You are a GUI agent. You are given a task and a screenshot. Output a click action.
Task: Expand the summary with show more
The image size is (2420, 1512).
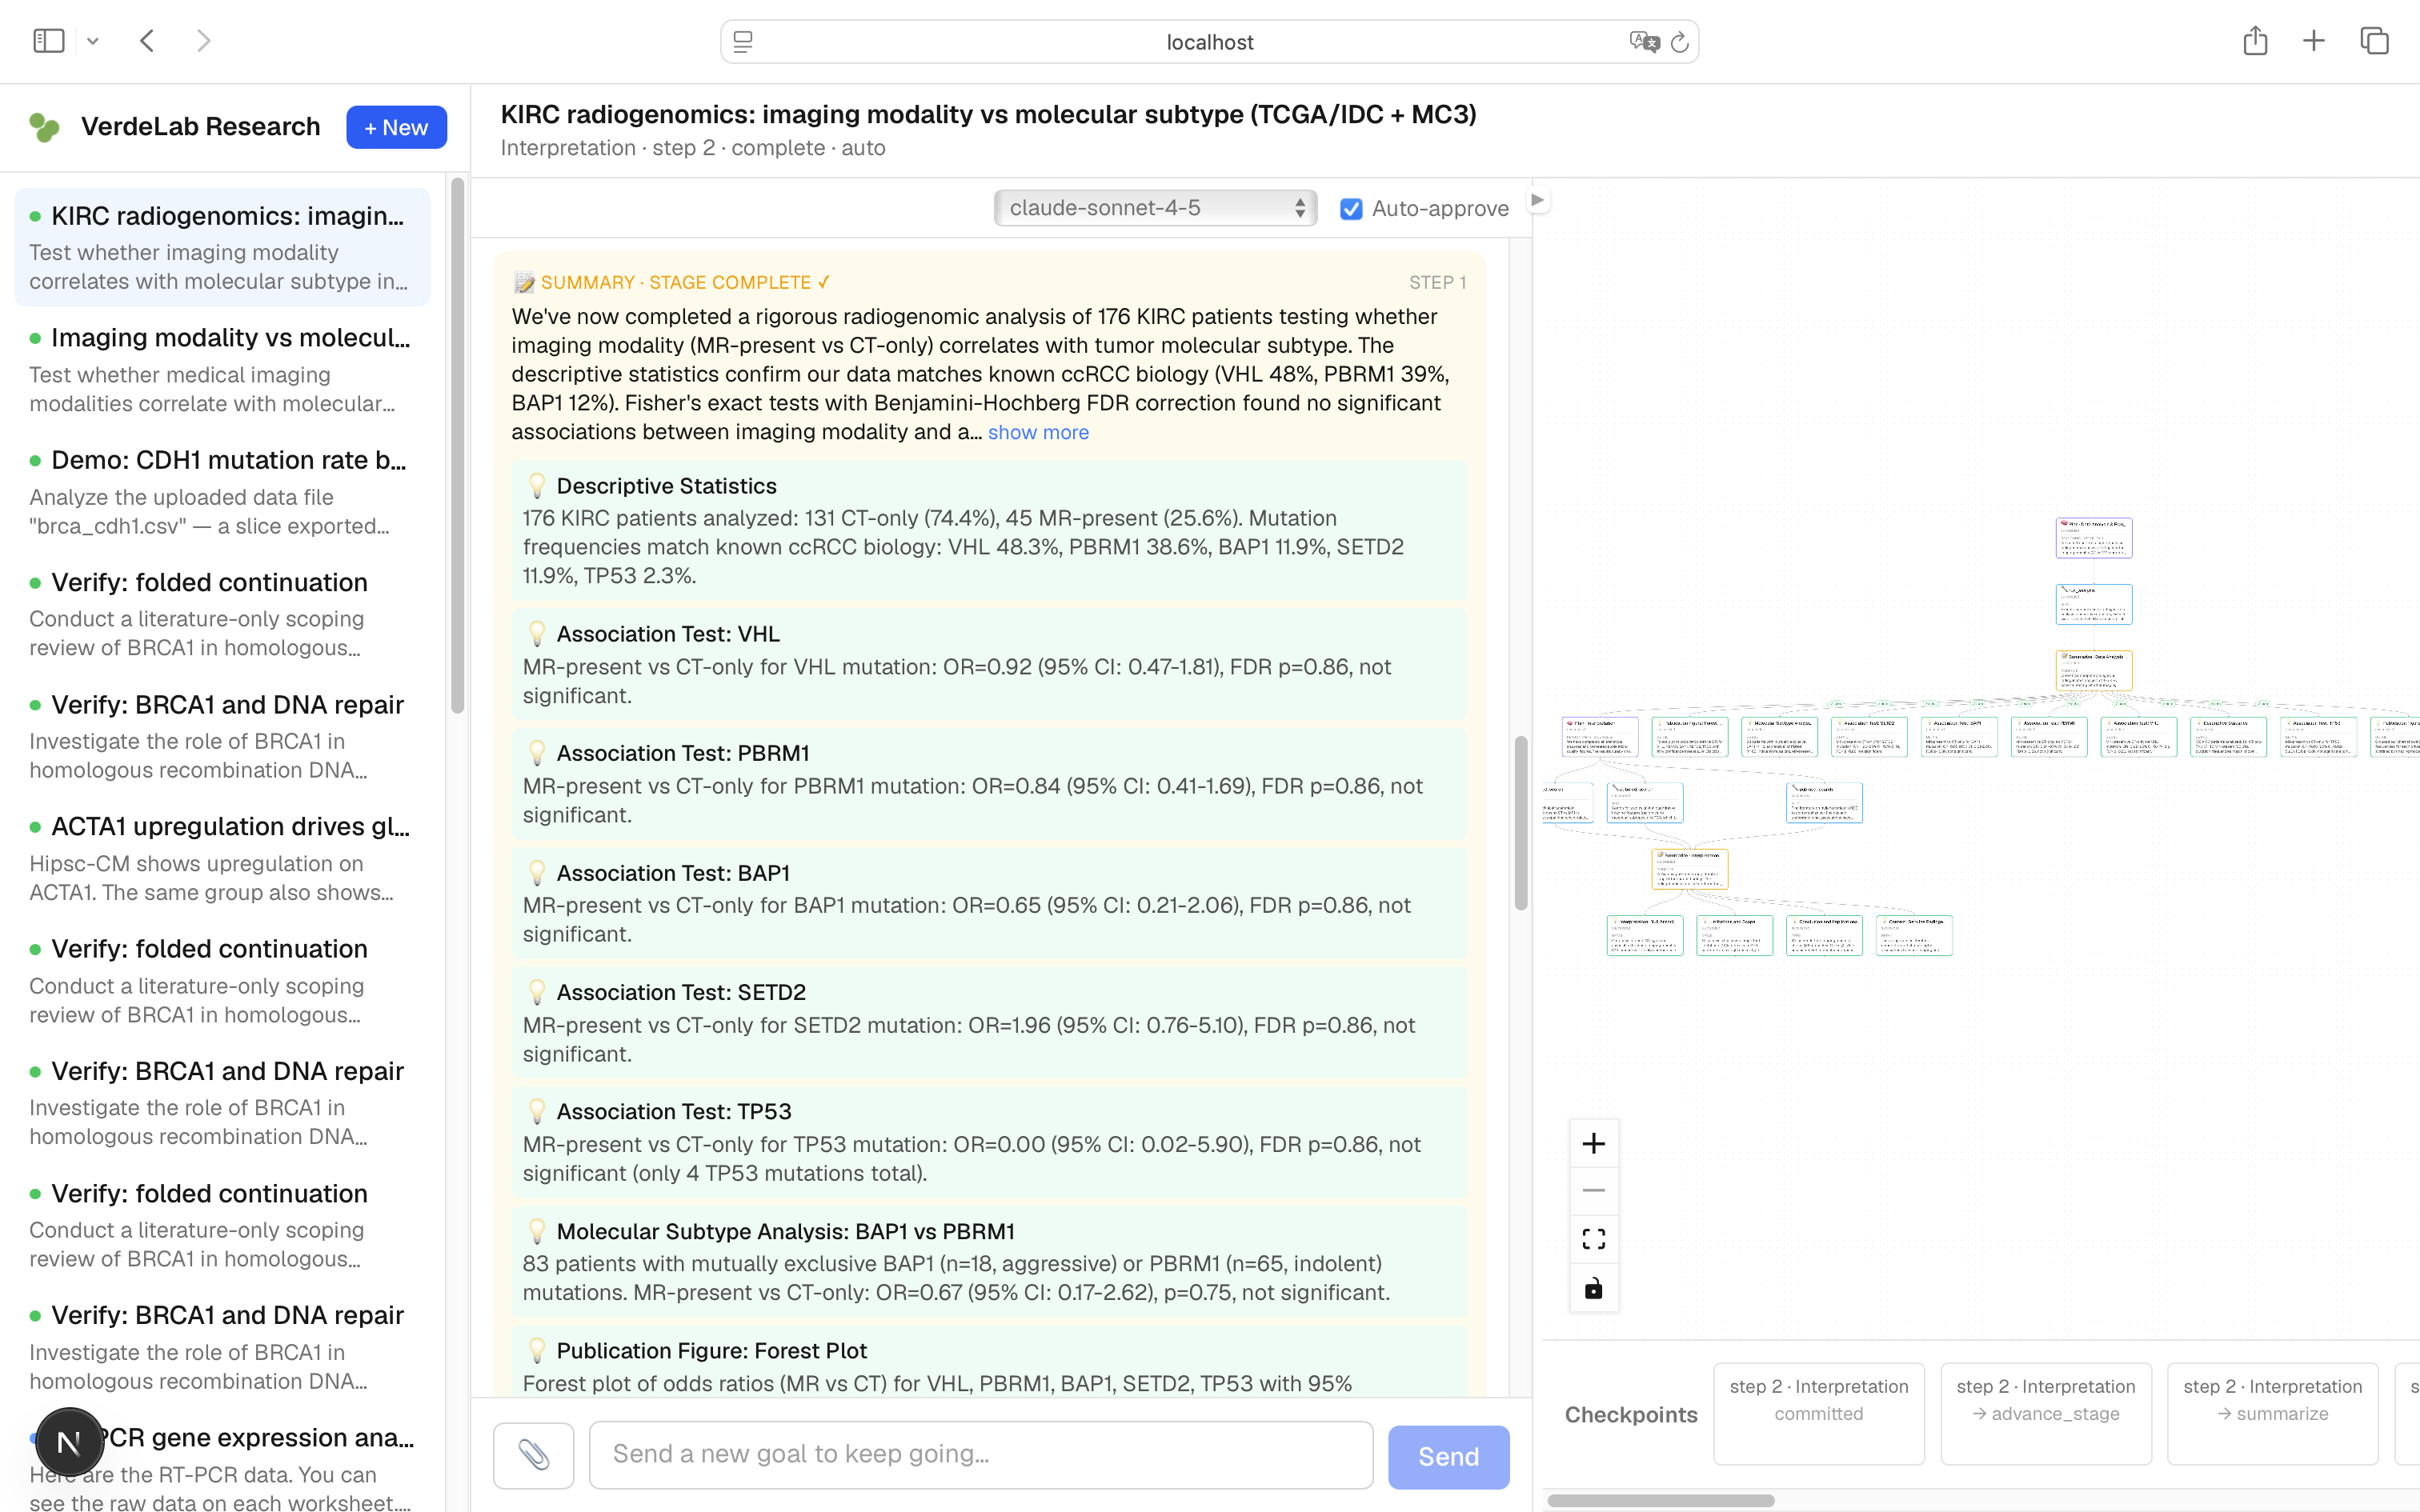click(1038, 432)
